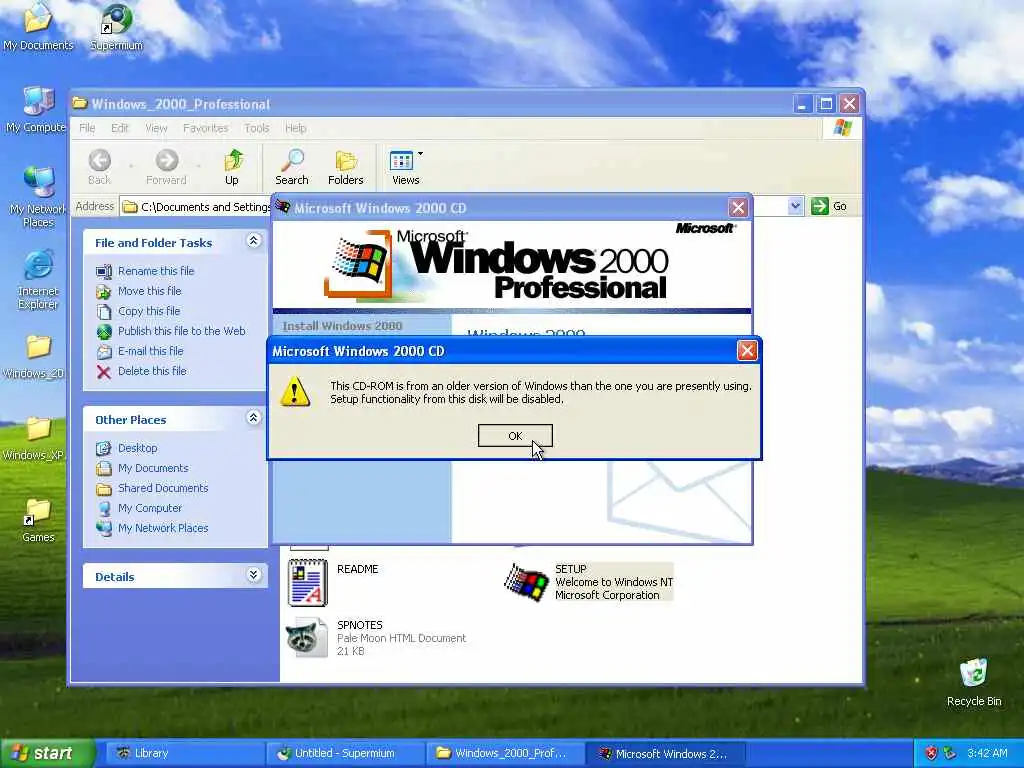Viewport: 1024px width, 768px height.
Task: Close the Microsoft Windows 2000 CD splash window
Action: [x=738, y=208]
